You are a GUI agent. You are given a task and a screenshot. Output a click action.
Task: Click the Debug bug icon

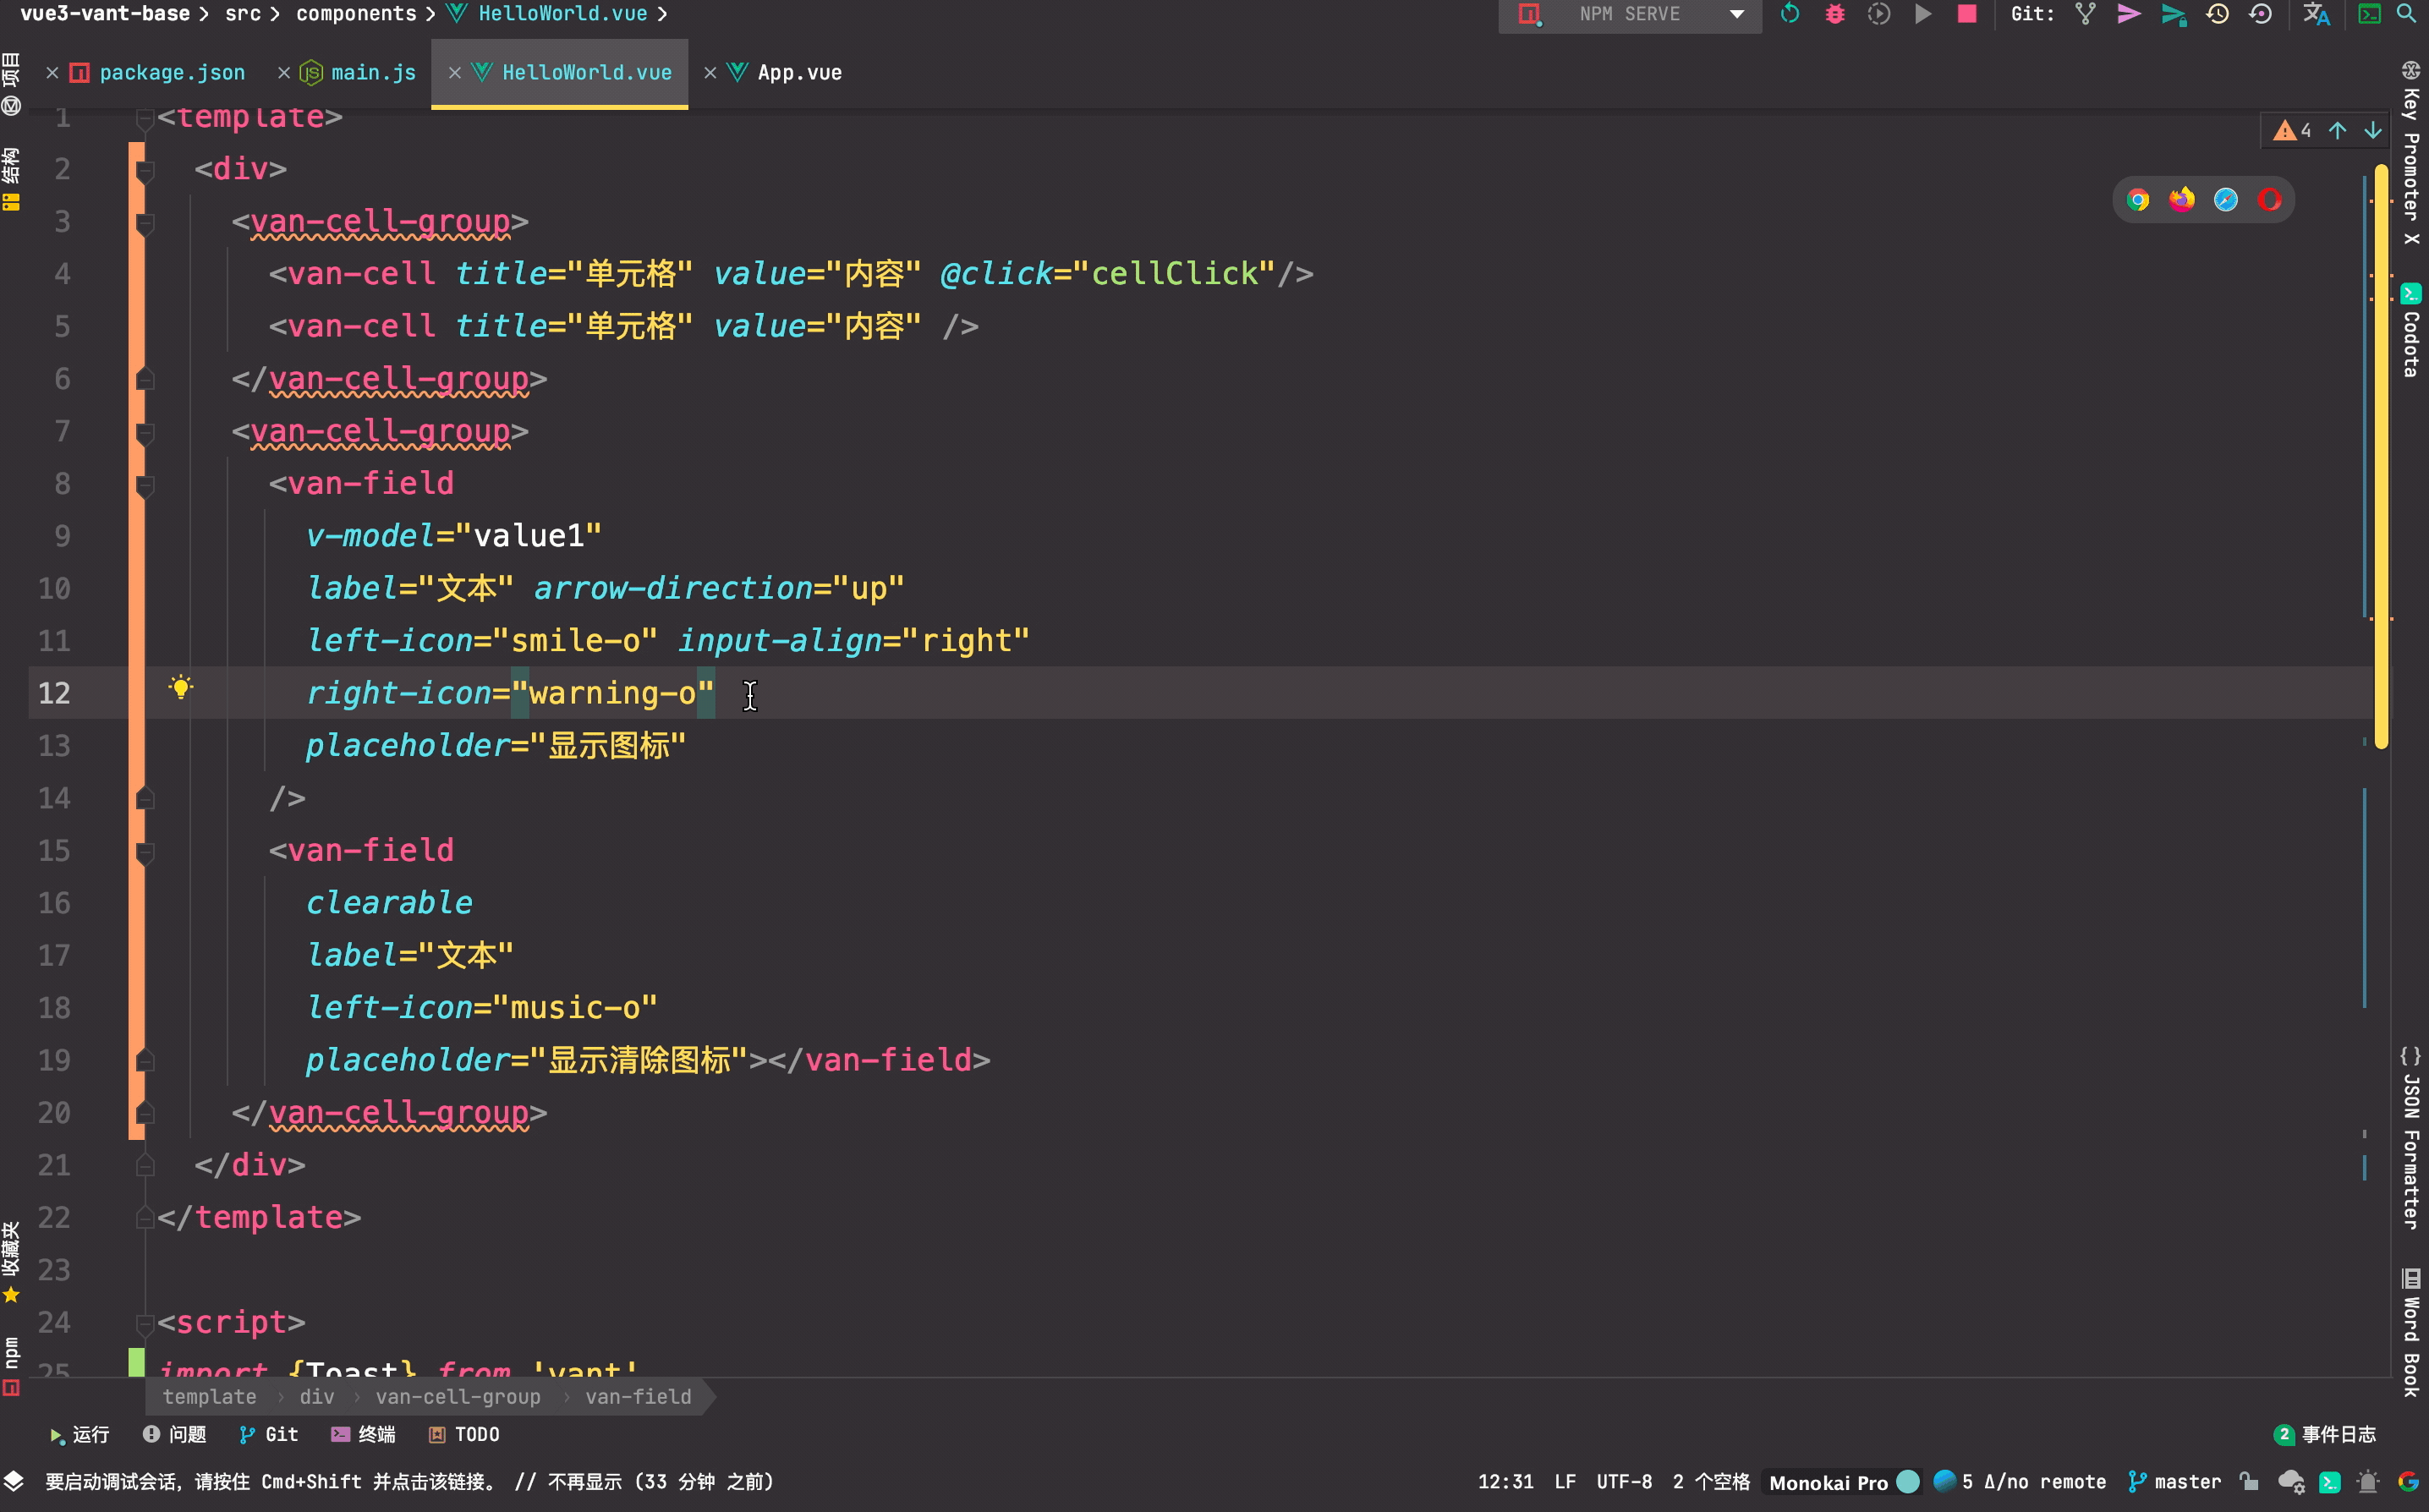point(1834,14)
